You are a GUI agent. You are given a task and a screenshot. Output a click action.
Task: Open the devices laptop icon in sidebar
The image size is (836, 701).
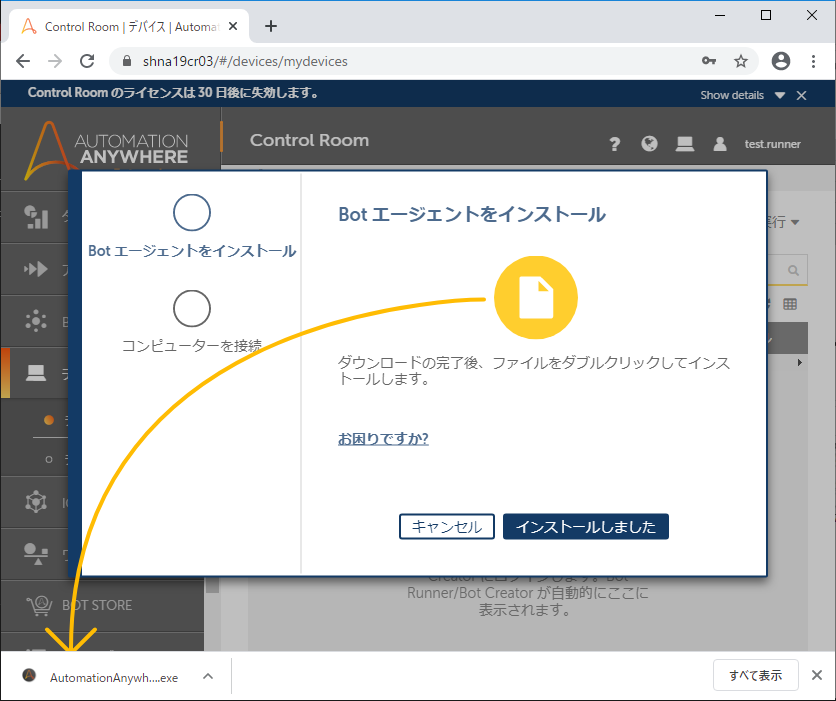tap(36, 373)
